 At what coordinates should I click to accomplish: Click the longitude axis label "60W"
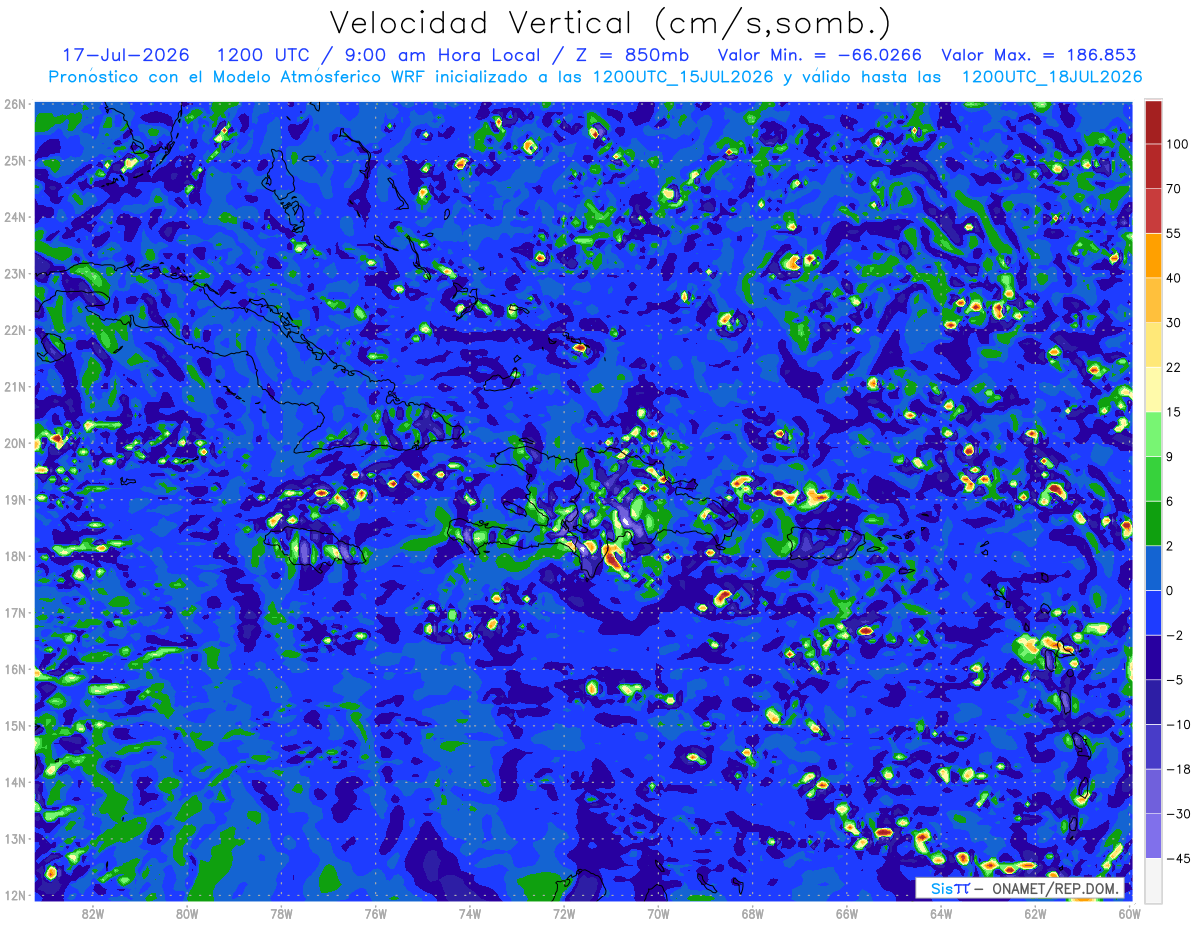click(1129, 913)
